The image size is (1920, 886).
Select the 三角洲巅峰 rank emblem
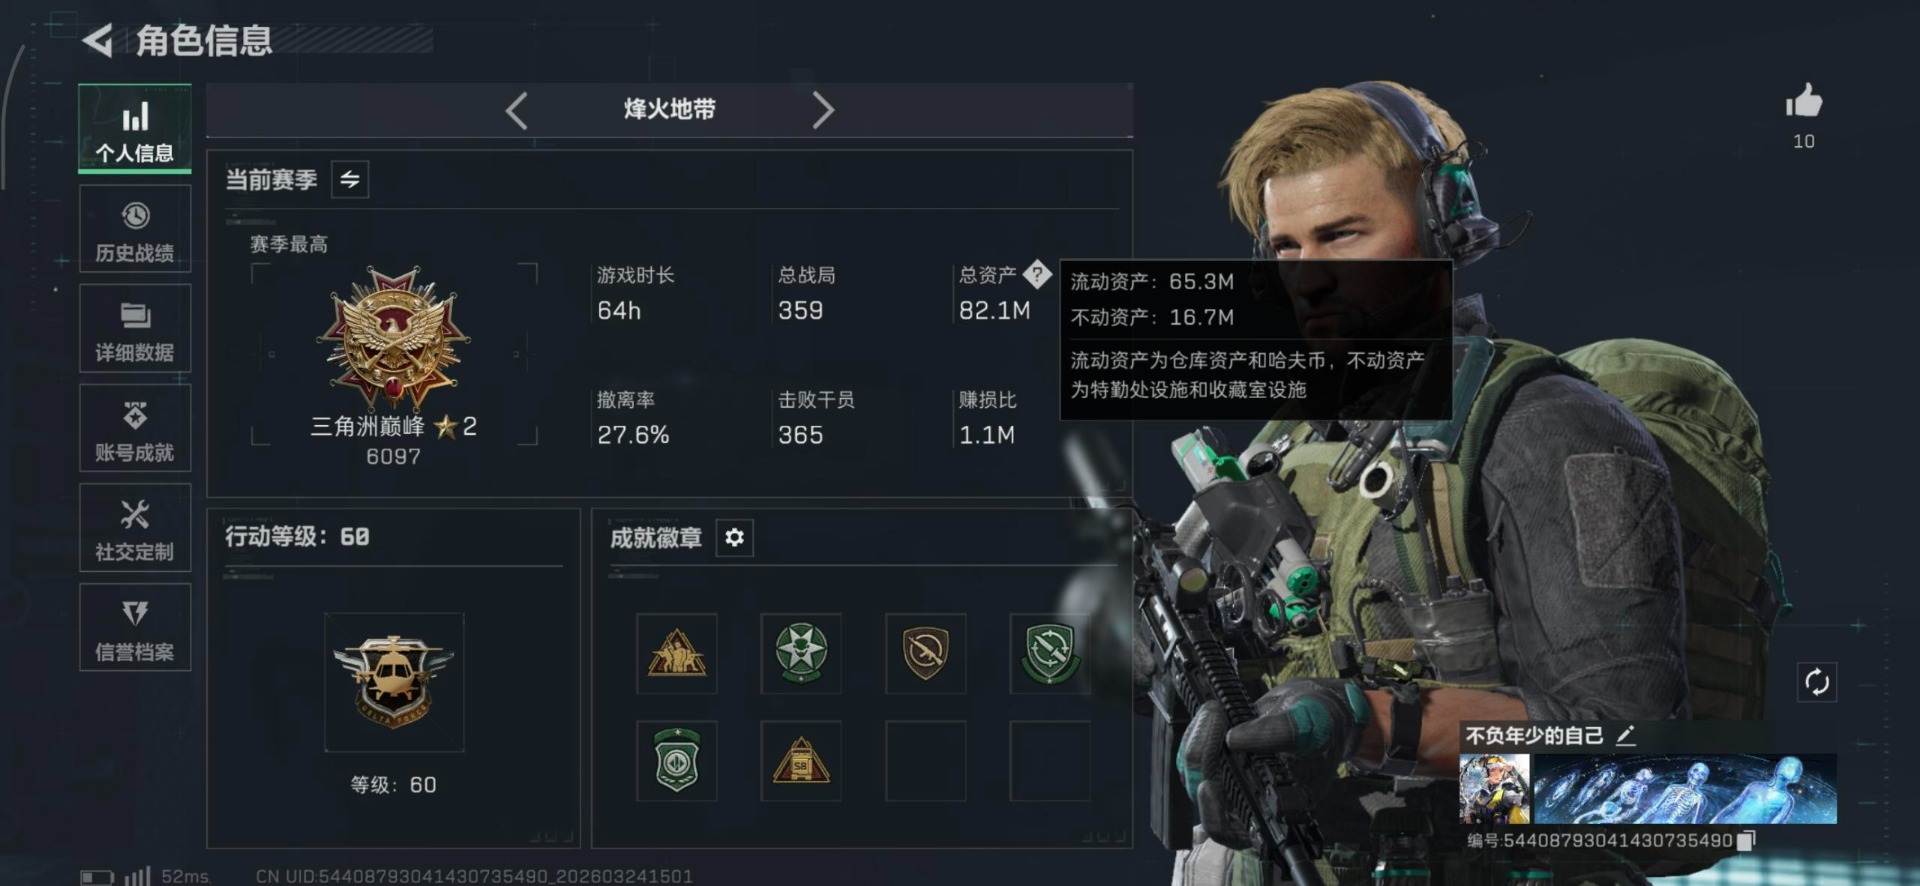pyautogui.click(x=394, y=338)
